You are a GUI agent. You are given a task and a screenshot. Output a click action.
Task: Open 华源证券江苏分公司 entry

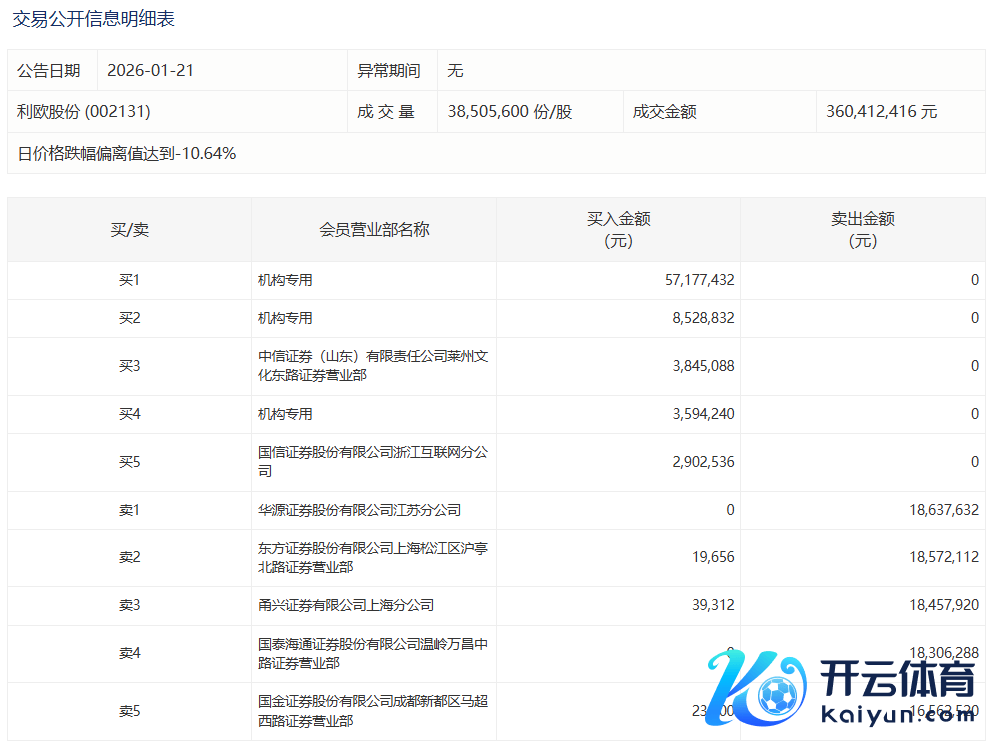(359, 510)
